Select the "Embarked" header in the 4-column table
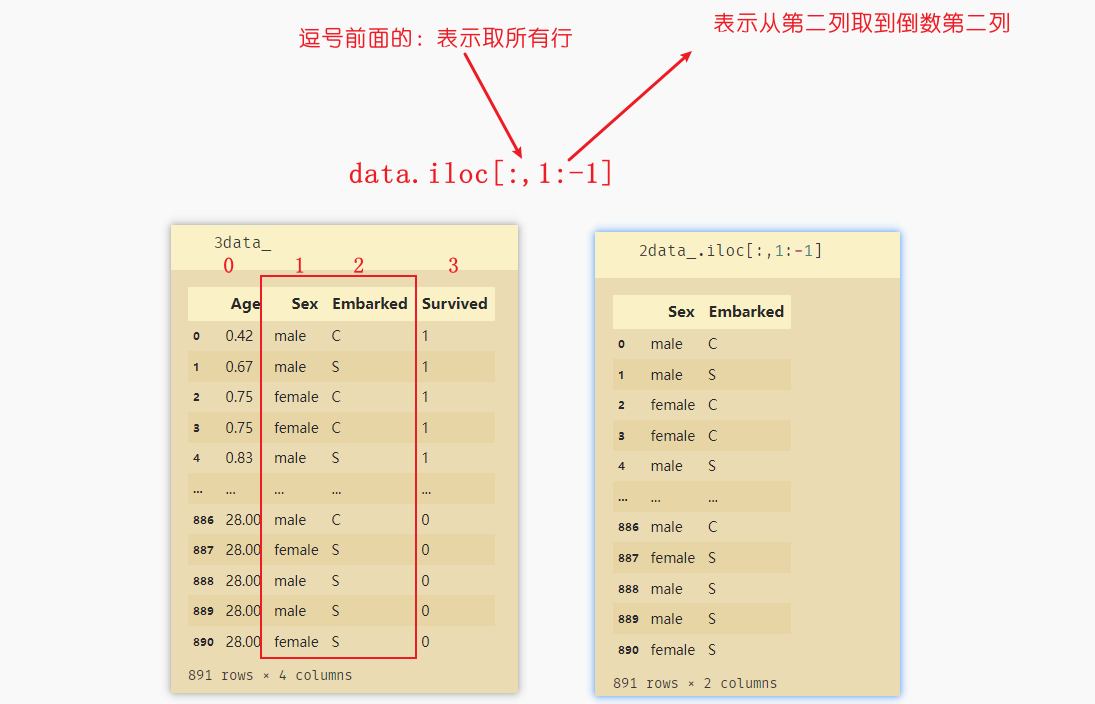The width and height of the screenshot is (1095, 704). click(x=369, y=304)
